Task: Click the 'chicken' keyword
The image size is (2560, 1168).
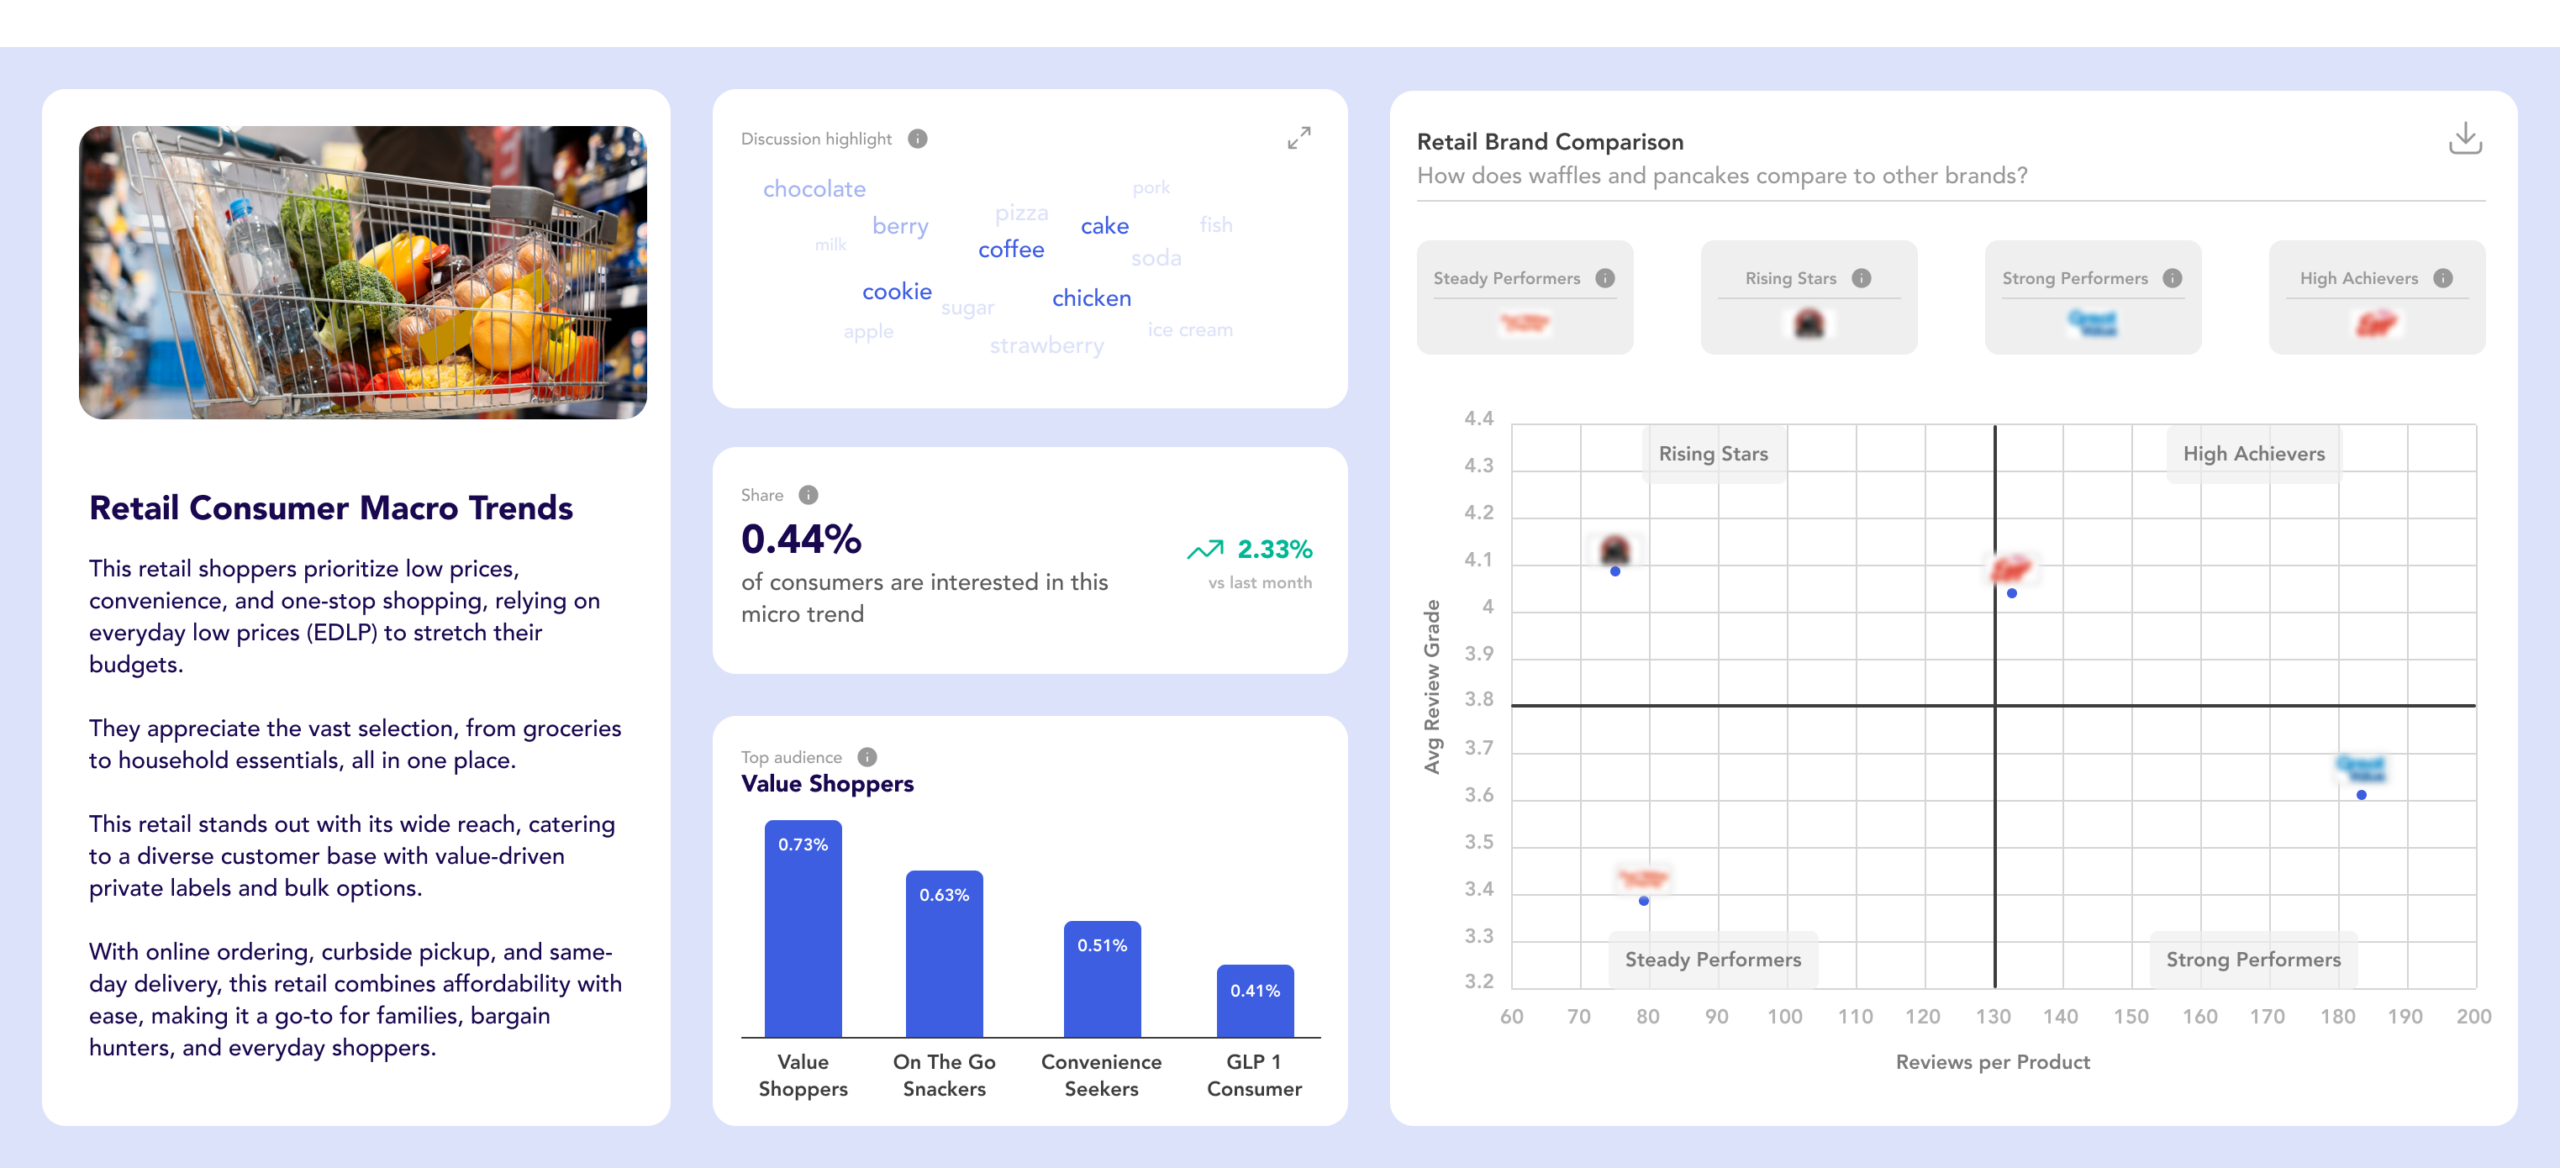Action: click(1091, 297)
